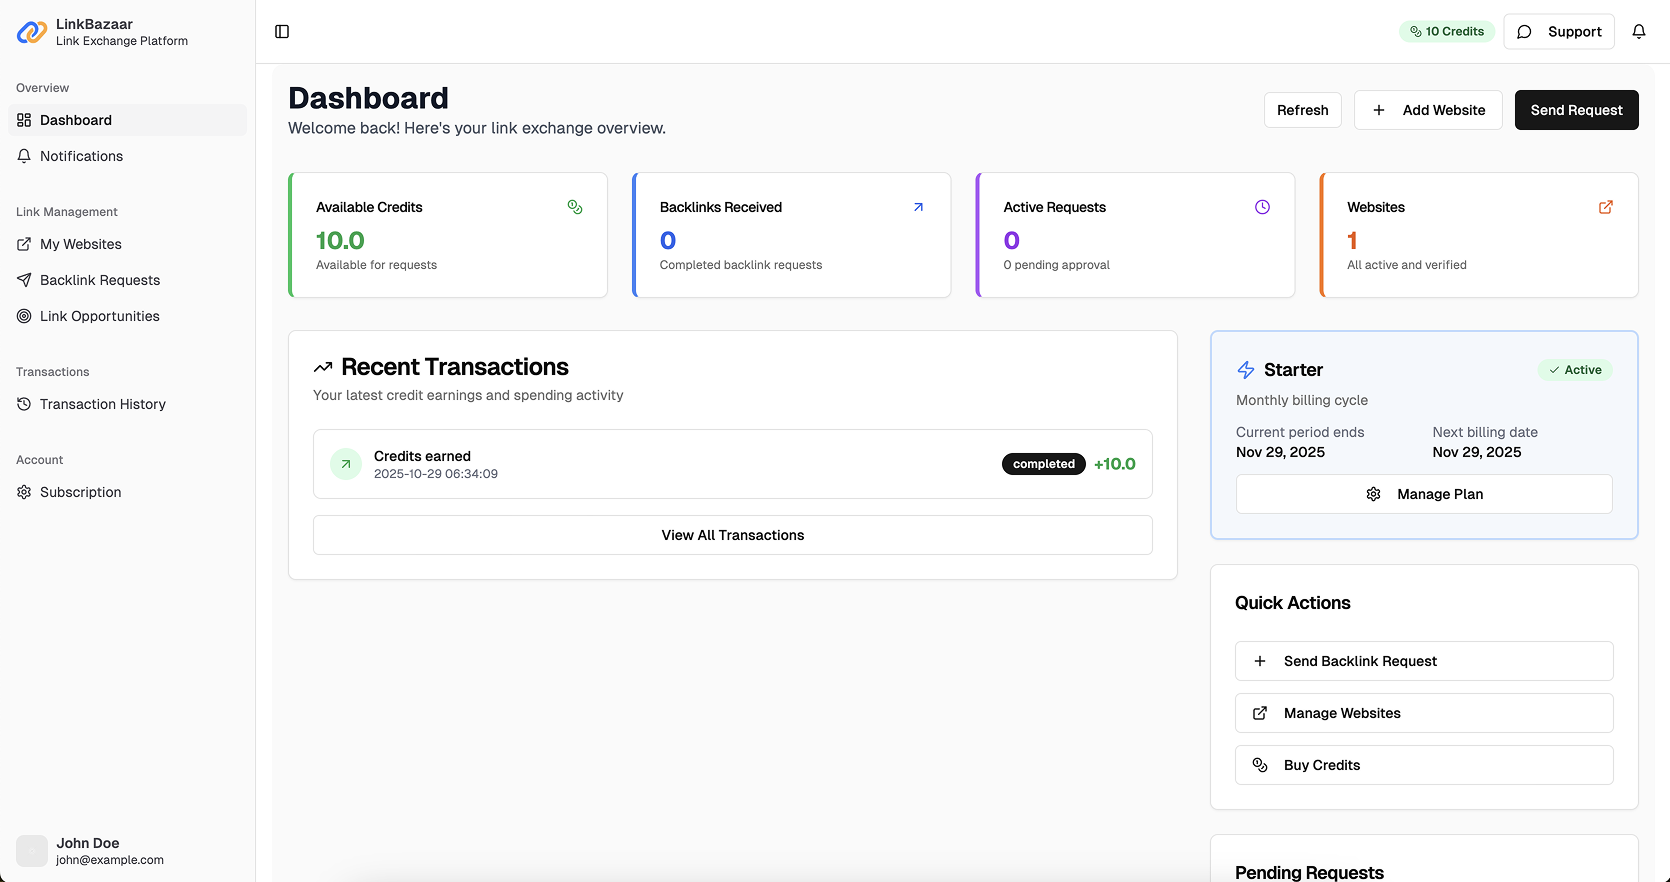Screen dimensions: 1670x882
Task: Choose Send Backlink Request quick action
Action: coord(1424,661)
